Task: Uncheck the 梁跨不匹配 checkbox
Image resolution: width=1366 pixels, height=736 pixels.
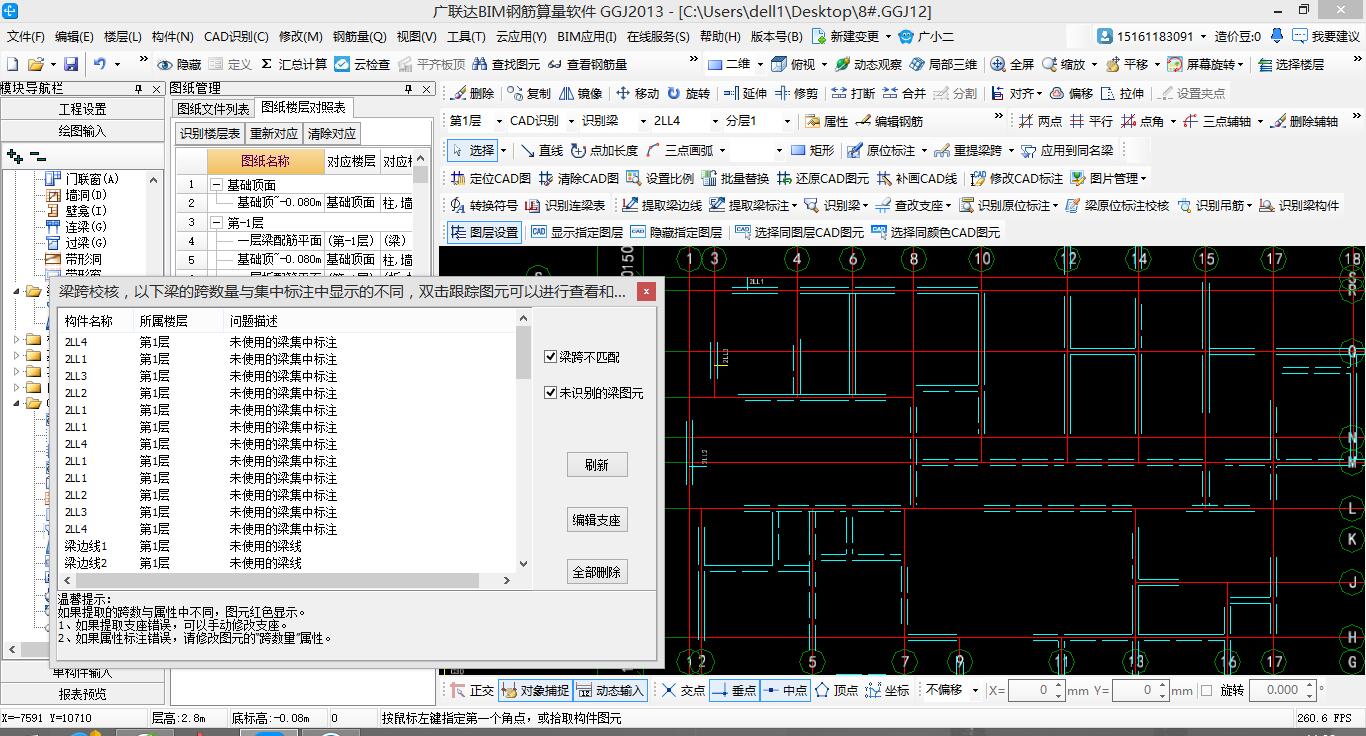Action: click(x=550, y=357)
